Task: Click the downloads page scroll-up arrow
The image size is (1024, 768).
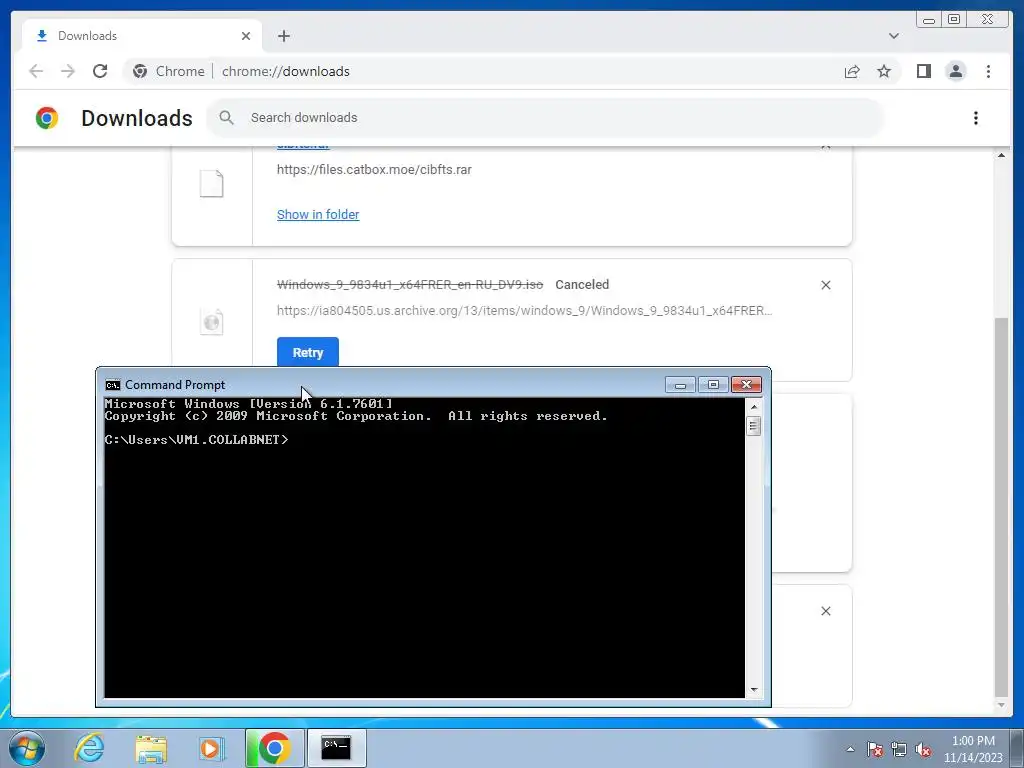Action: tap(1002, 155)
